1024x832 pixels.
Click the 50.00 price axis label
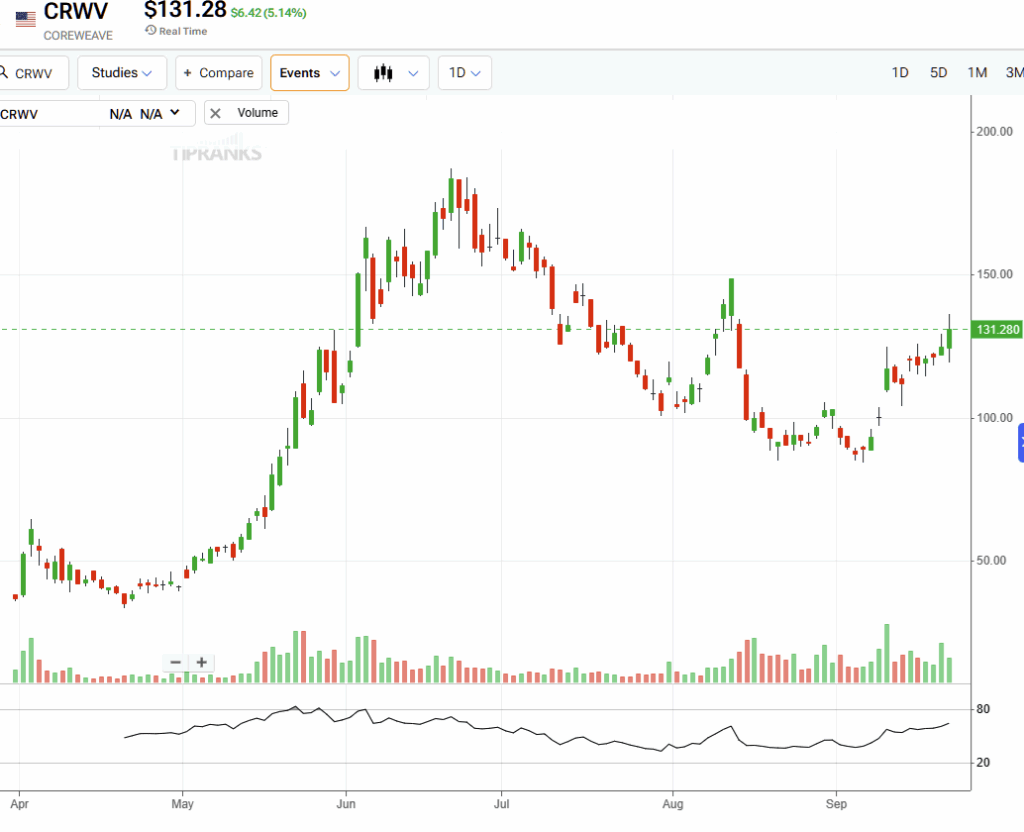coord(991,560)
